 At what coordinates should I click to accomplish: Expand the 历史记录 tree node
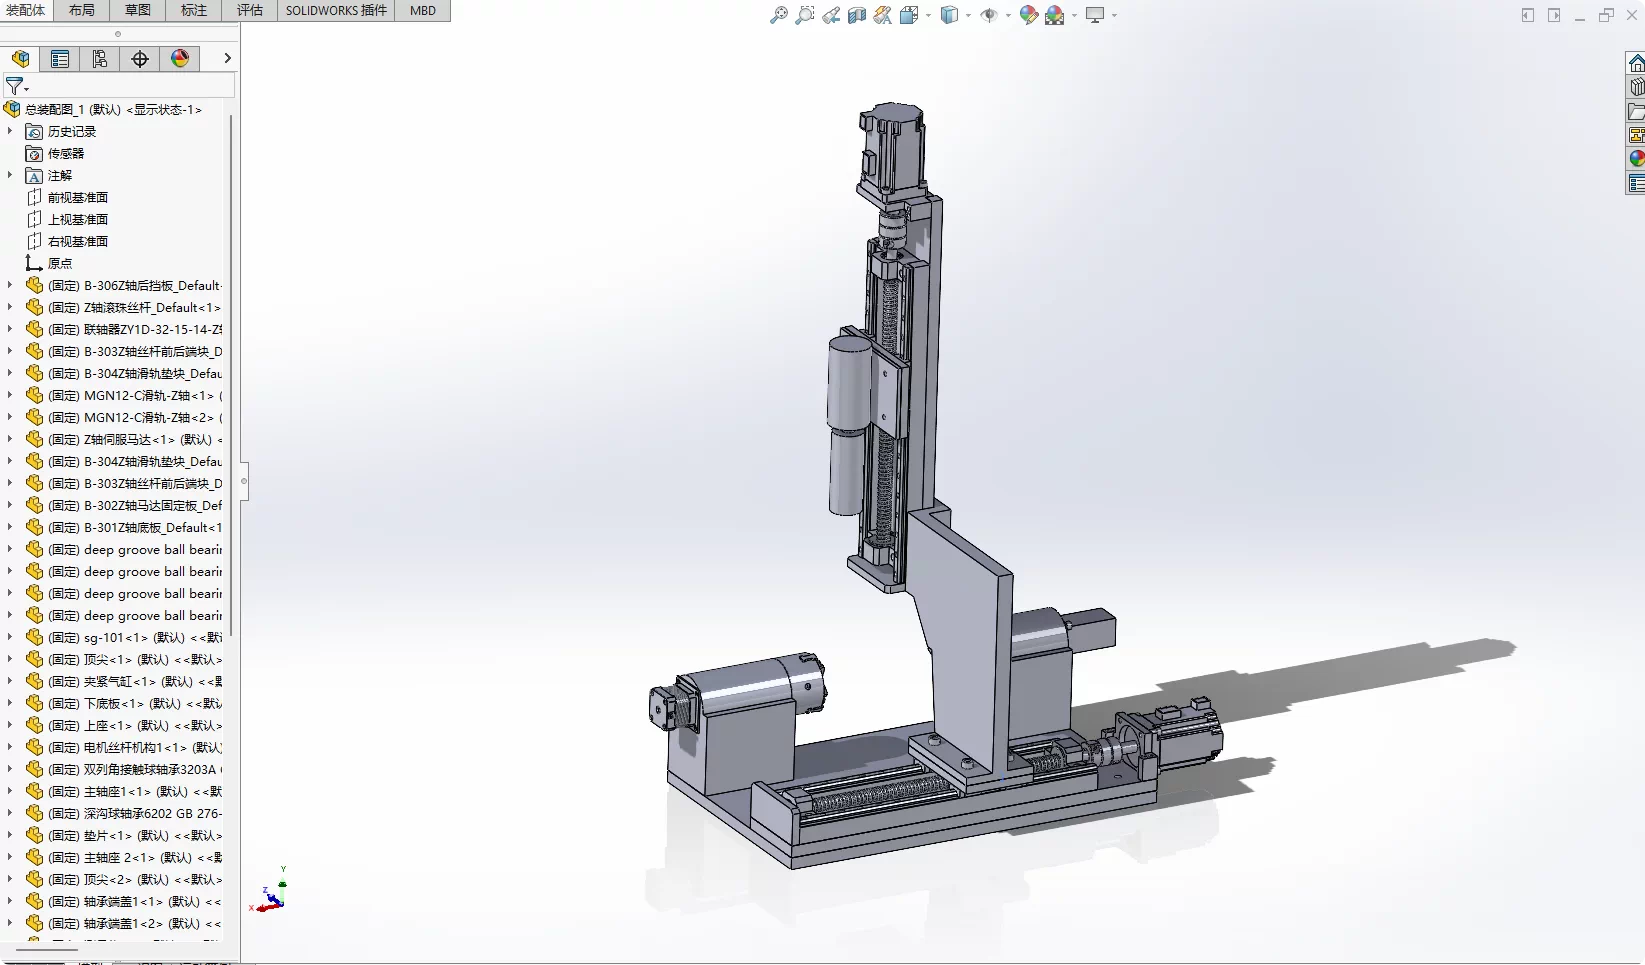click(x=10, y=131)
